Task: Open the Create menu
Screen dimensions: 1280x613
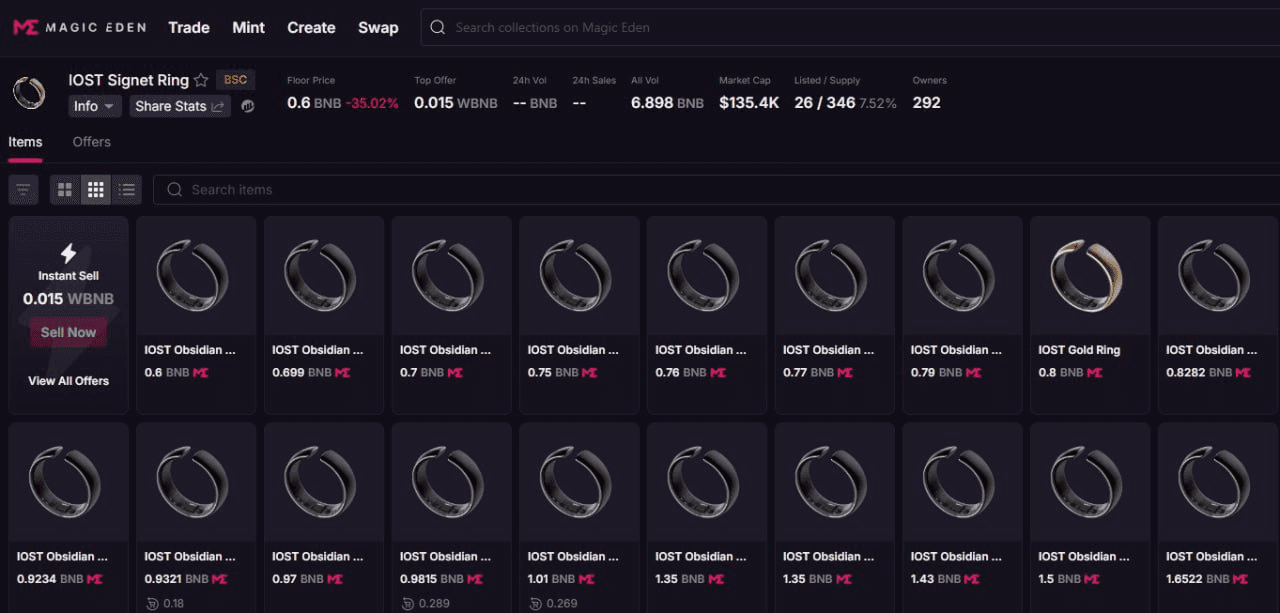Action: [x=311, y=27]
